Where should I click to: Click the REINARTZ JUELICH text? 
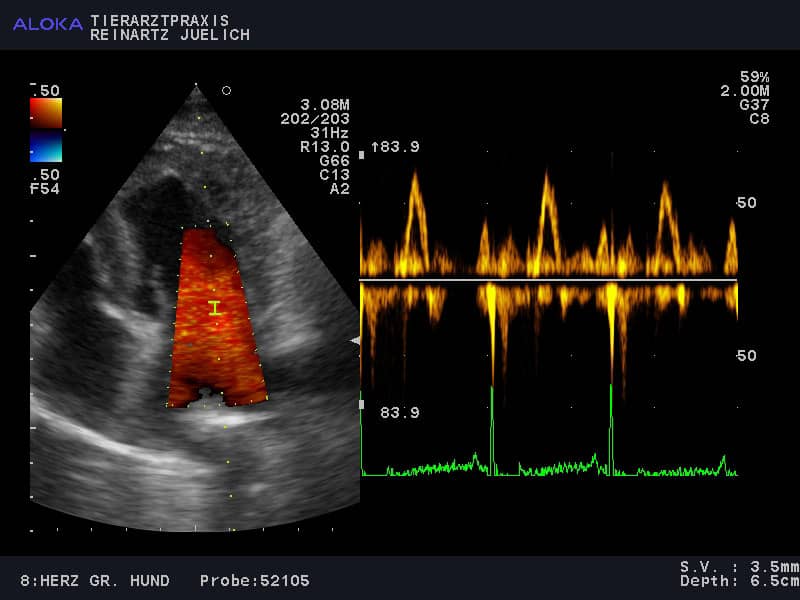pyautogui.click(x=170, y=35)
